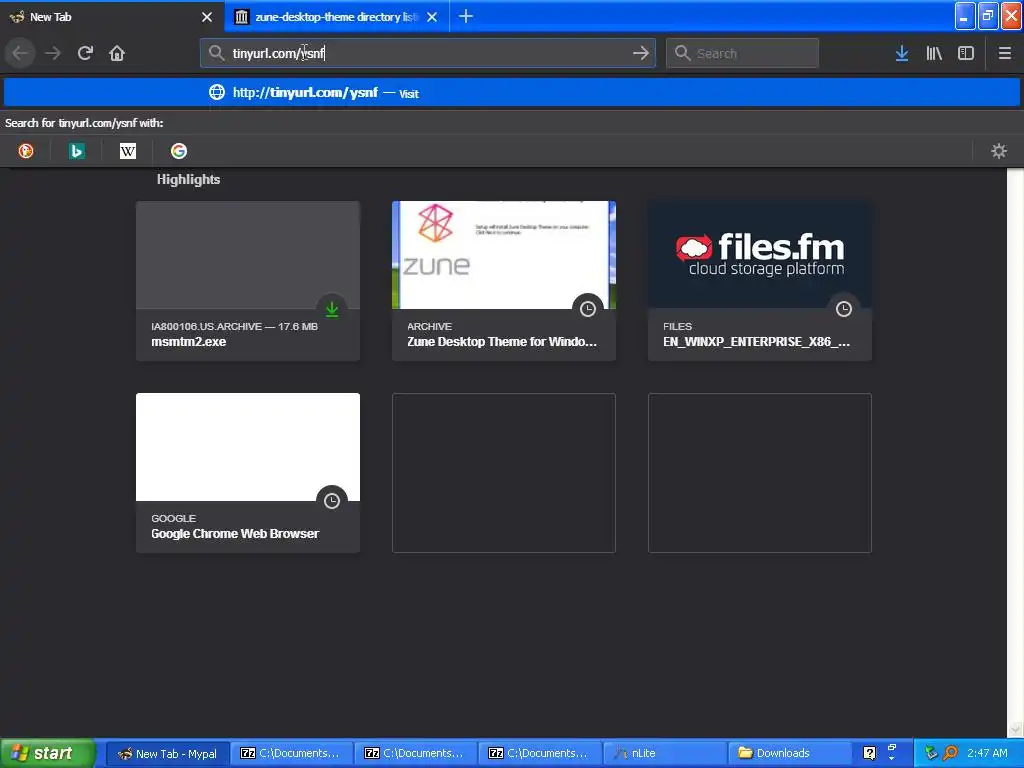Open the Google Chrome Web Browser highlight

[x=248, y=473]
